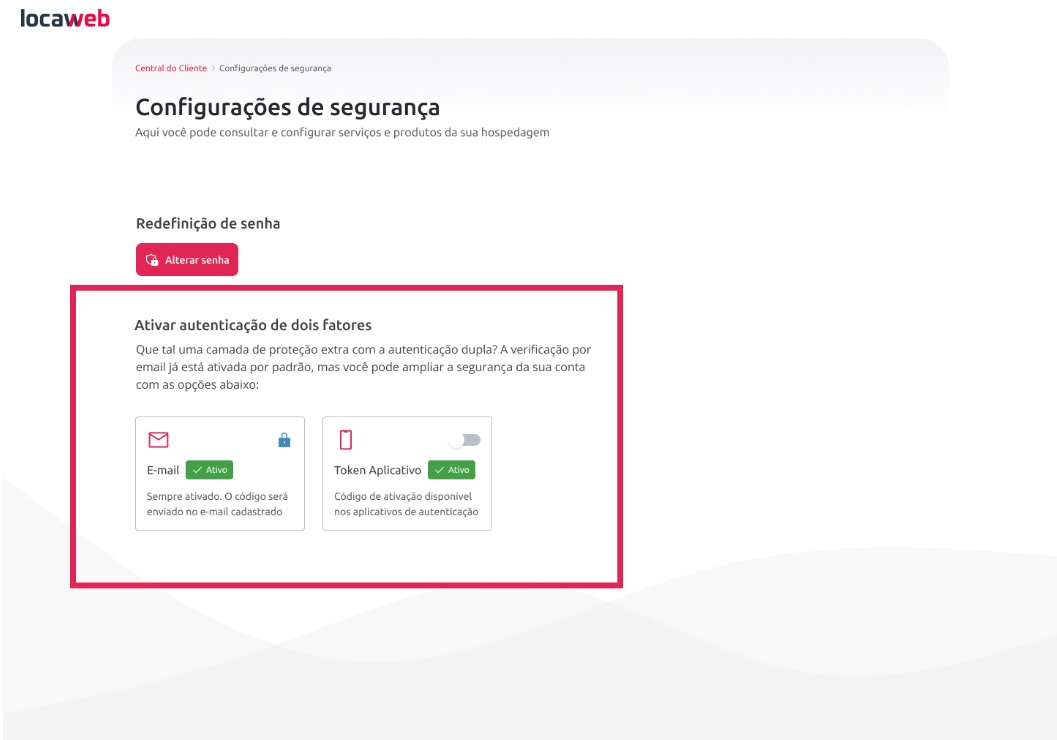Select the e-mail envelope icon
This screenshot has height=740, width=1057.
coord(160,438)
